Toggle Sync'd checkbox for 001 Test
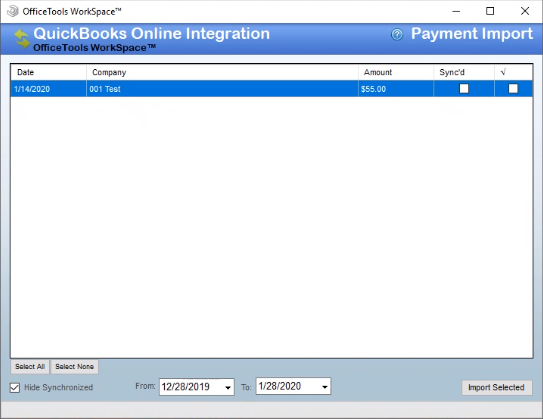 [464, 89]
